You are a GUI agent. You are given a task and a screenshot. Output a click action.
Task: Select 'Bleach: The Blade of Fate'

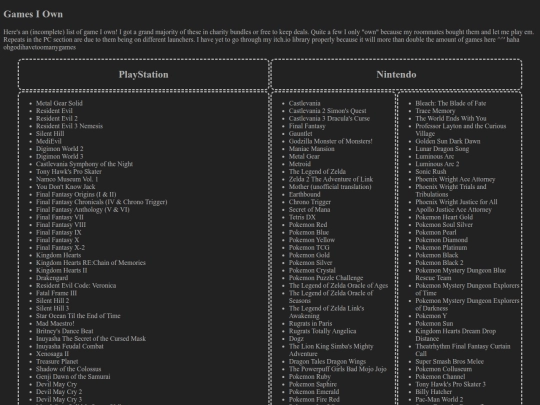coord(450,103)
